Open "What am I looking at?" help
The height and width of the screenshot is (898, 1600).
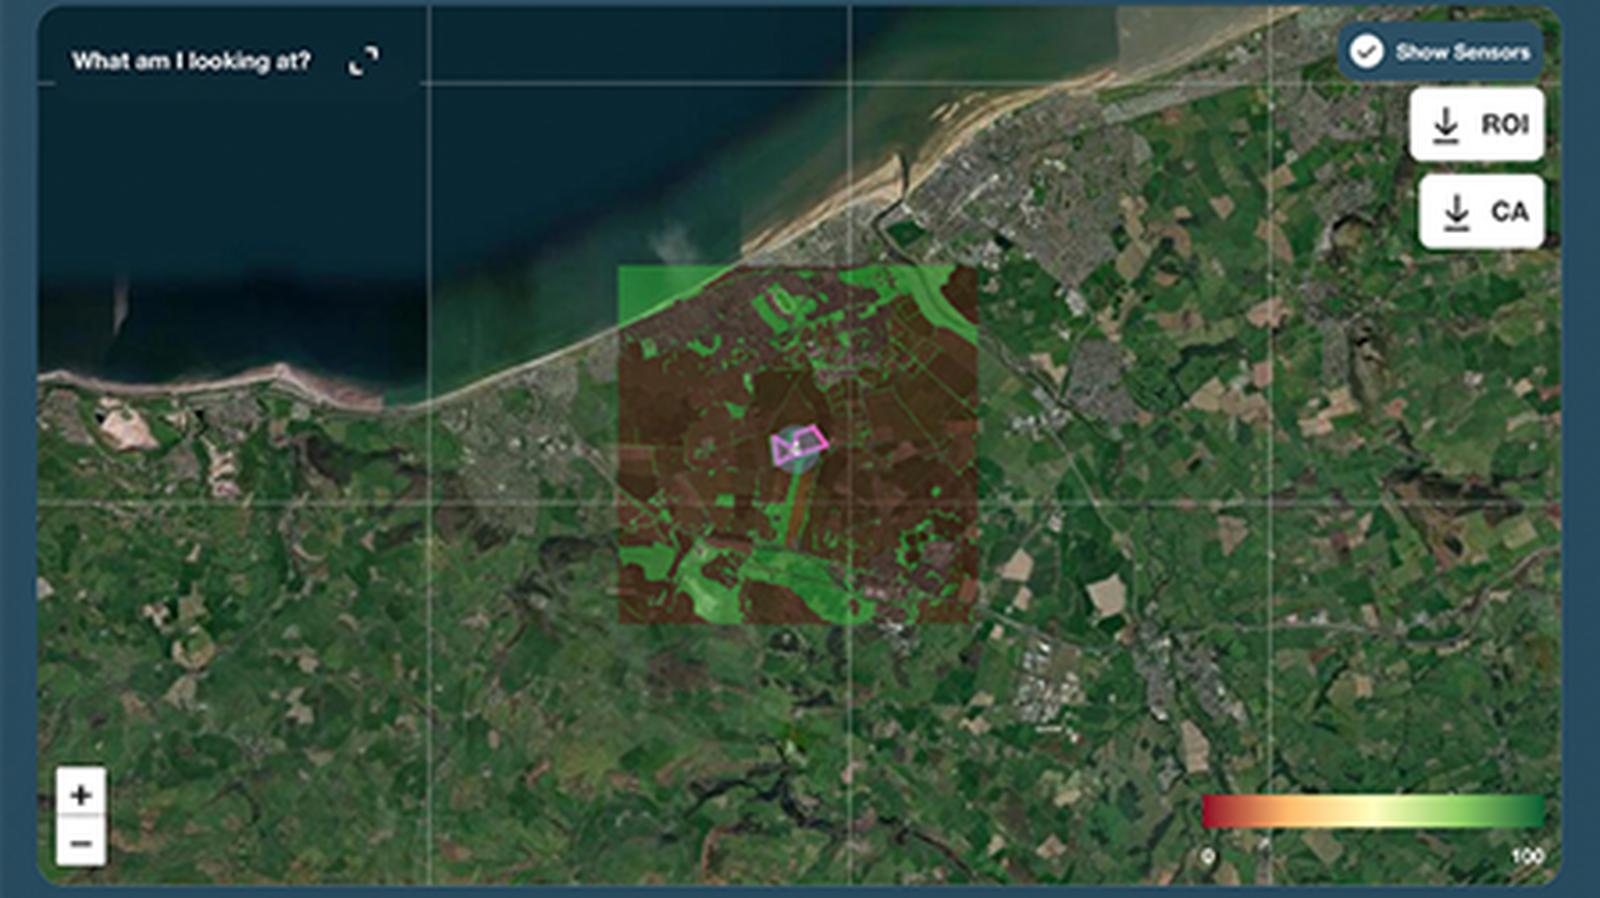click(191, 61)
